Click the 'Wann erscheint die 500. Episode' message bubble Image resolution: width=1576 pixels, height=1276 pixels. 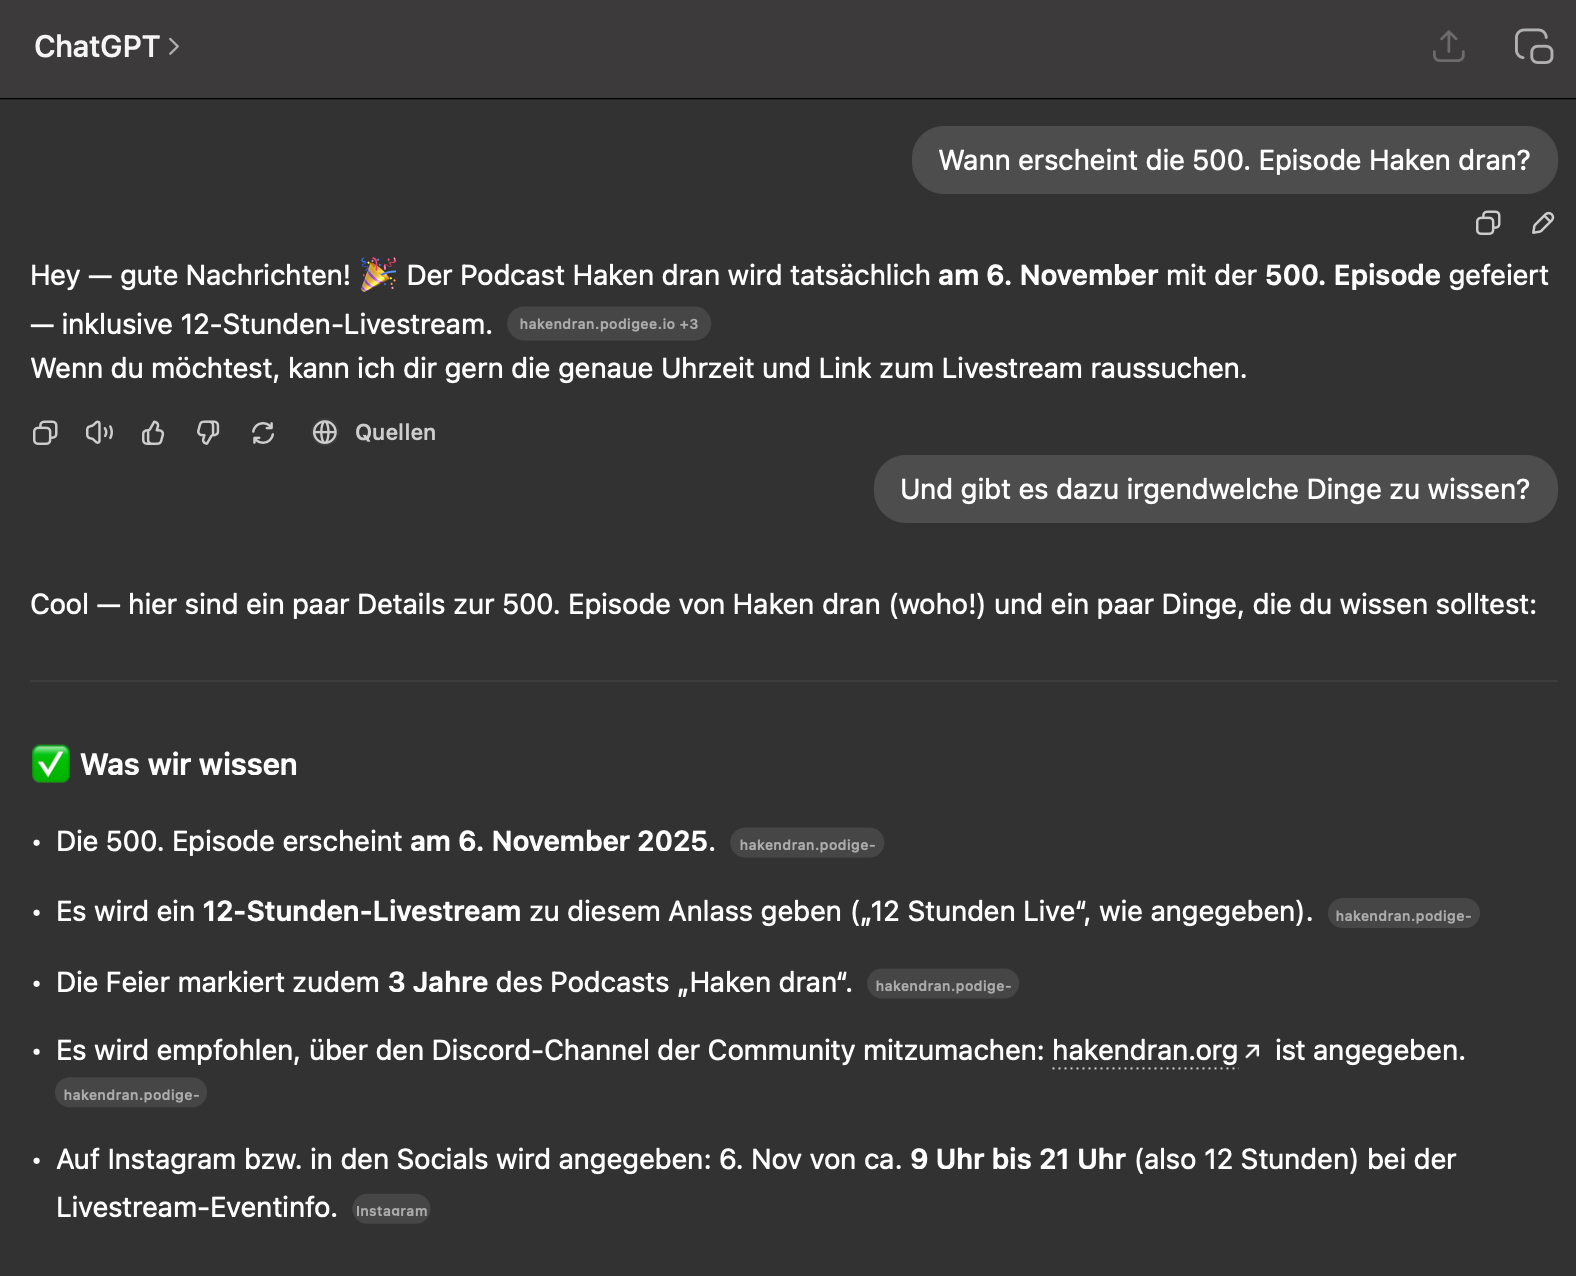[1233, 160]
